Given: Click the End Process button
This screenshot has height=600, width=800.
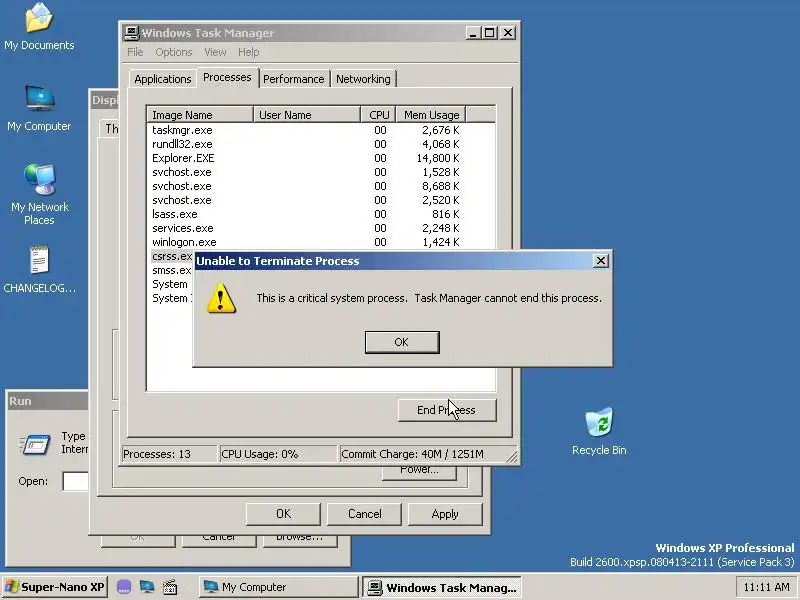Looking at the screenshot, I should (x=446, y=410).
